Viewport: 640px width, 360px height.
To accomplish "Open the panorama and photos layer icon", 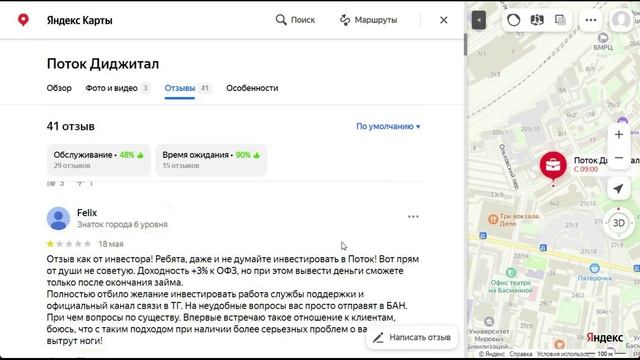I will 537,20.
